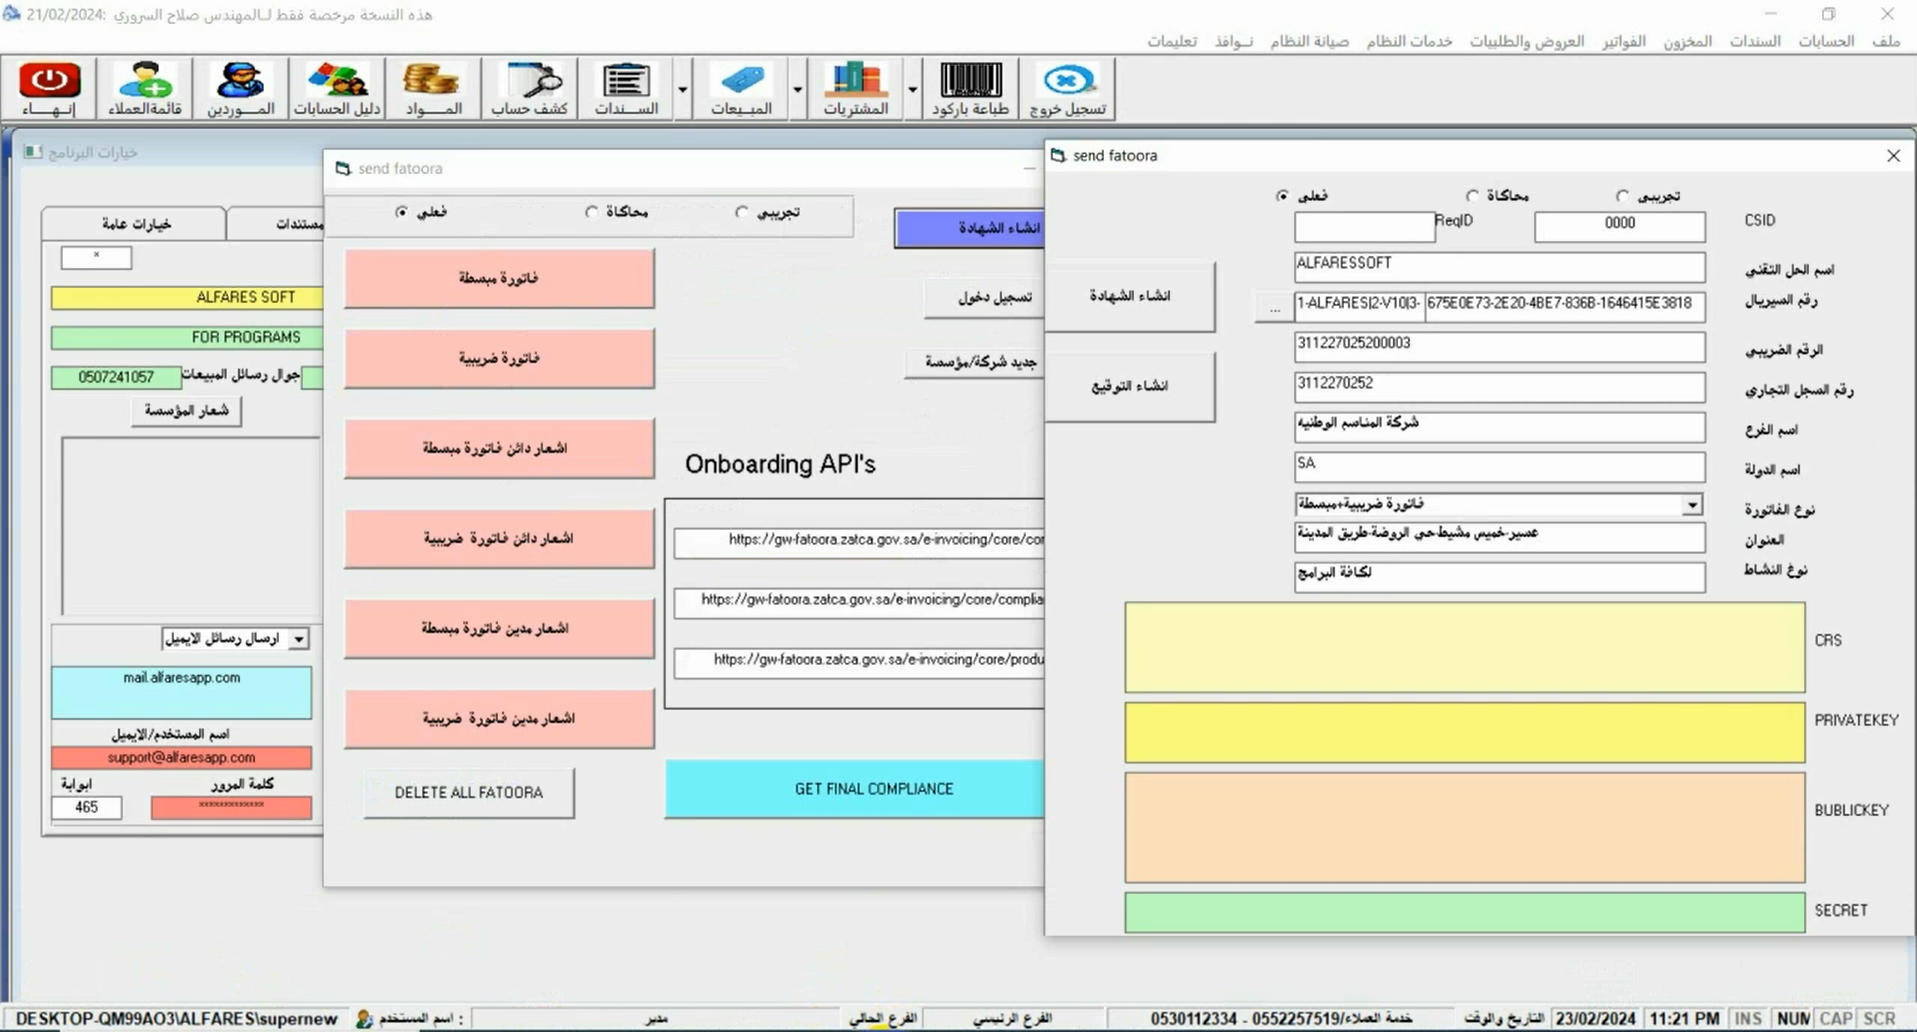Open the الفواتير menu in menu bar
This screenshot has width=1917, height=1032.
point(1623,41)
